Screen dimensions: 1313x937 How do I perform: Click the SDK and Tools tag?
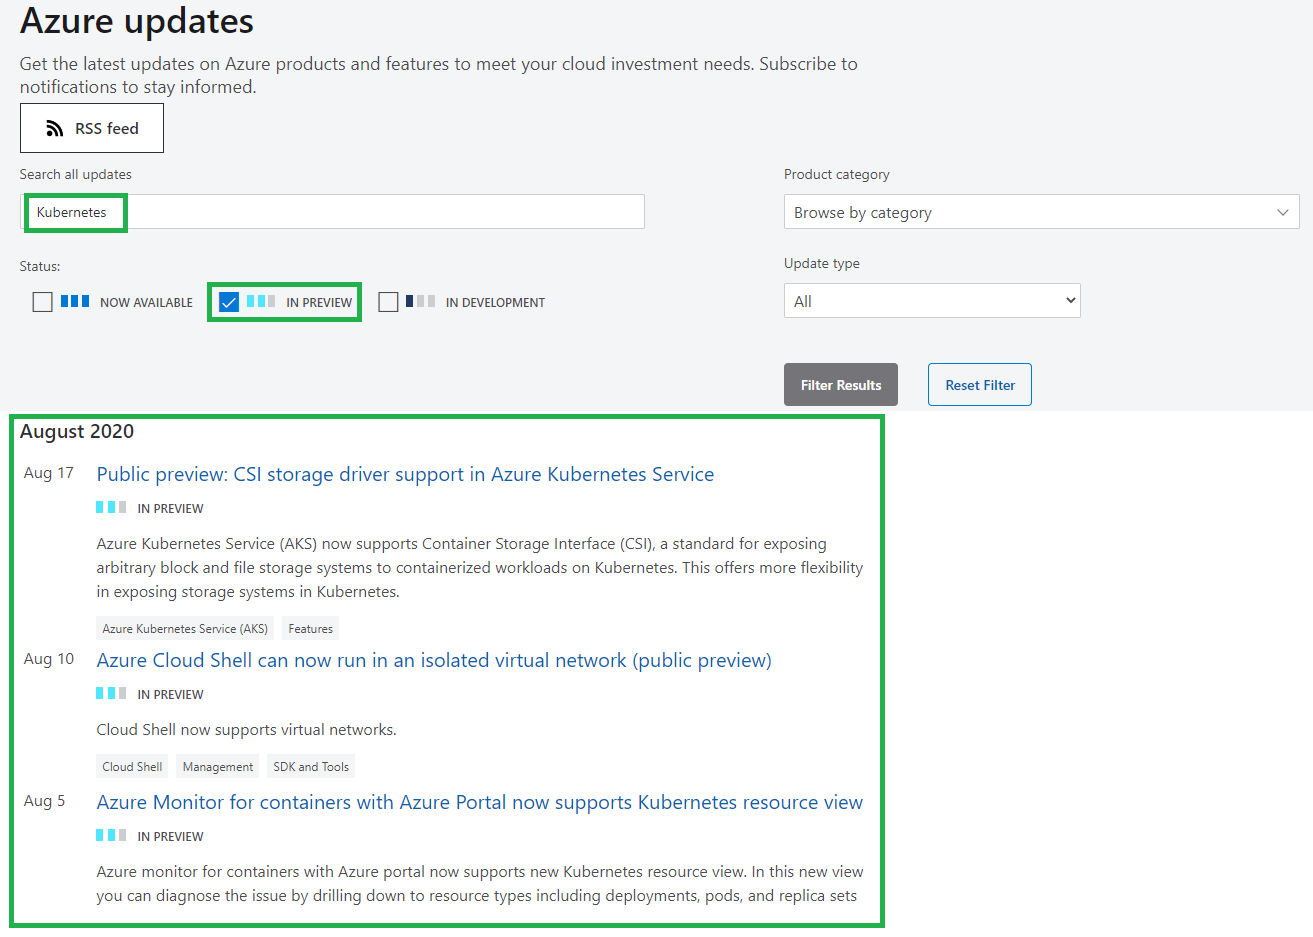tap(310, 766)
